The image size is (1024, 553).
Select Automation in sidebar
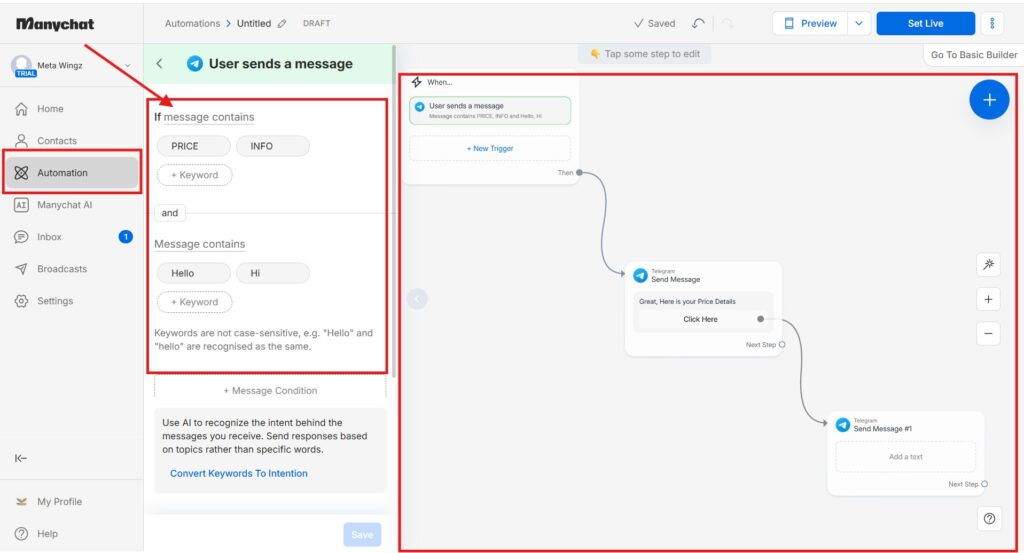coord(72,172)
